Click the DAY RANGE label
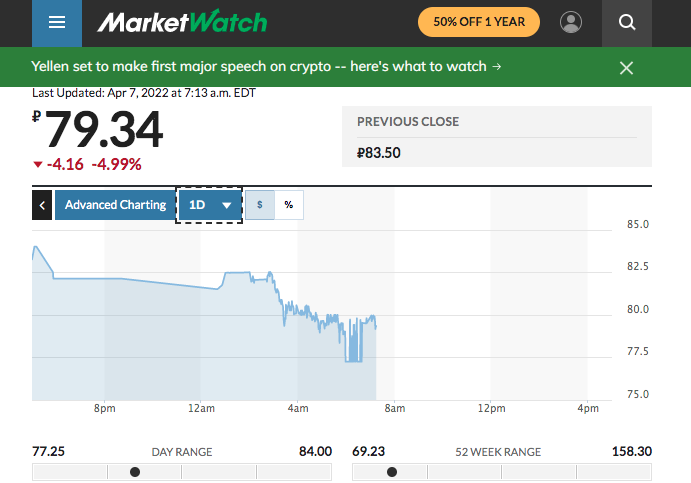This screenshot has width=691, height=483. click(x=182, y=452)
